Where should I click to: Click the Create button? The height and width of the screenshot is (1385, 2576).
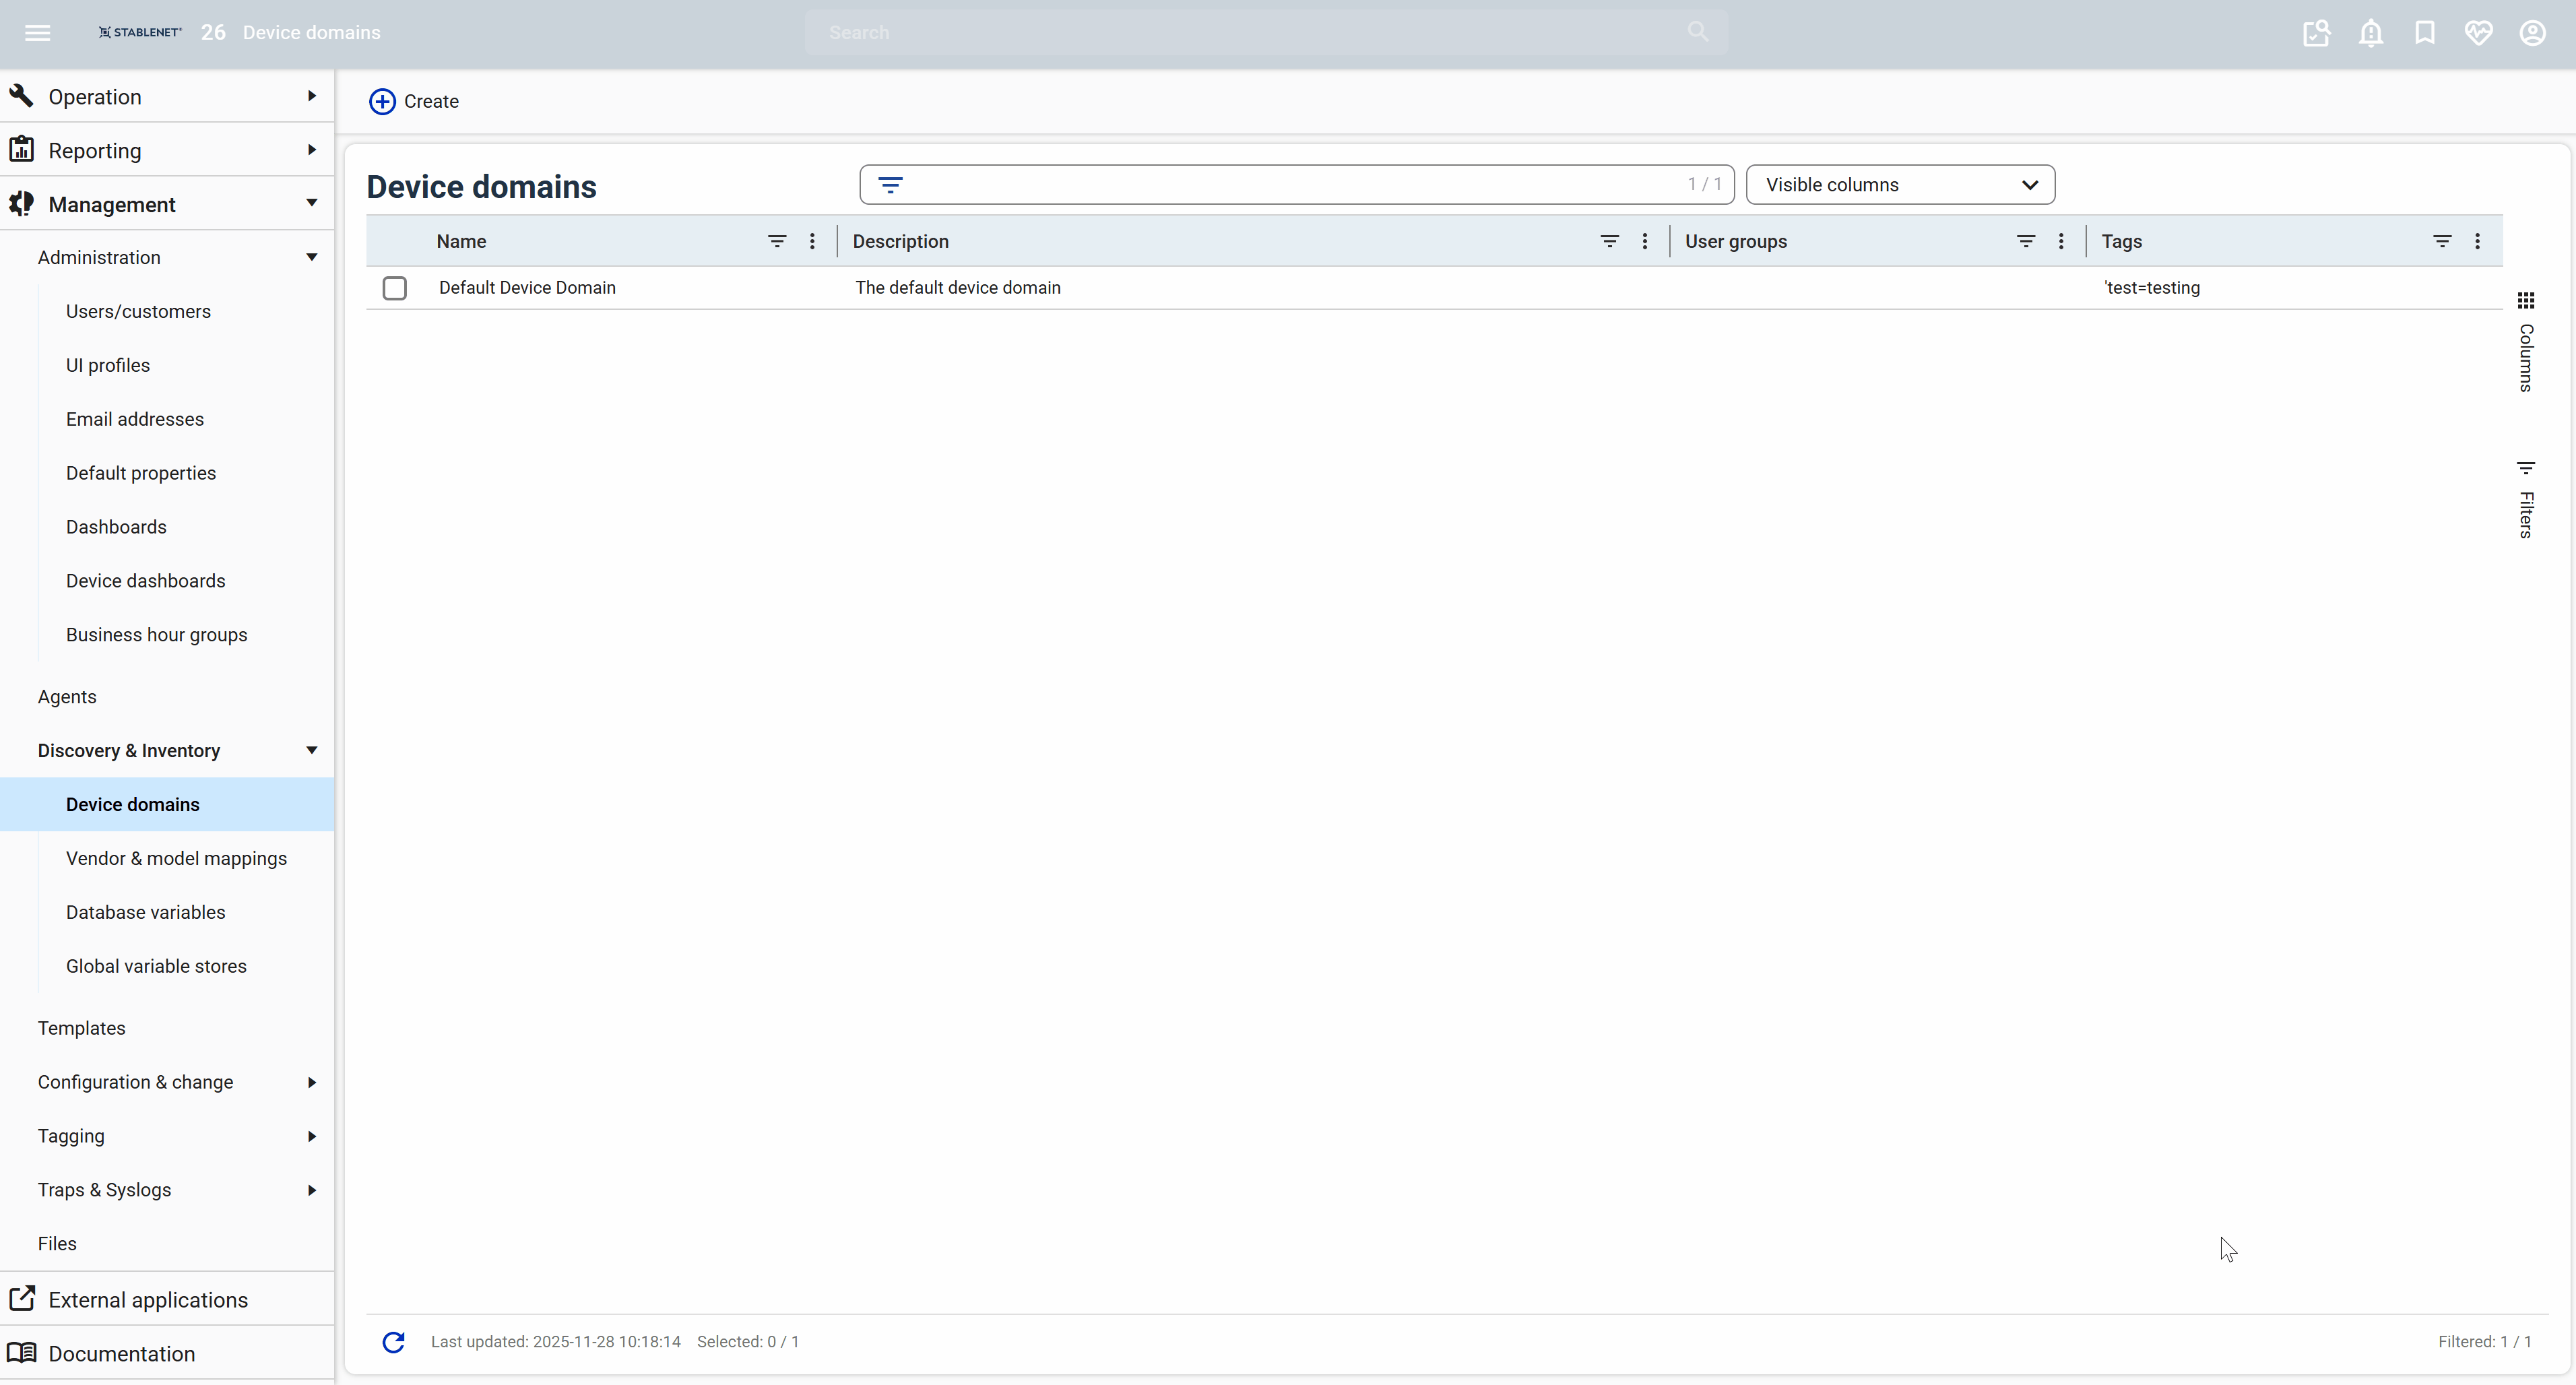[414, 101]
